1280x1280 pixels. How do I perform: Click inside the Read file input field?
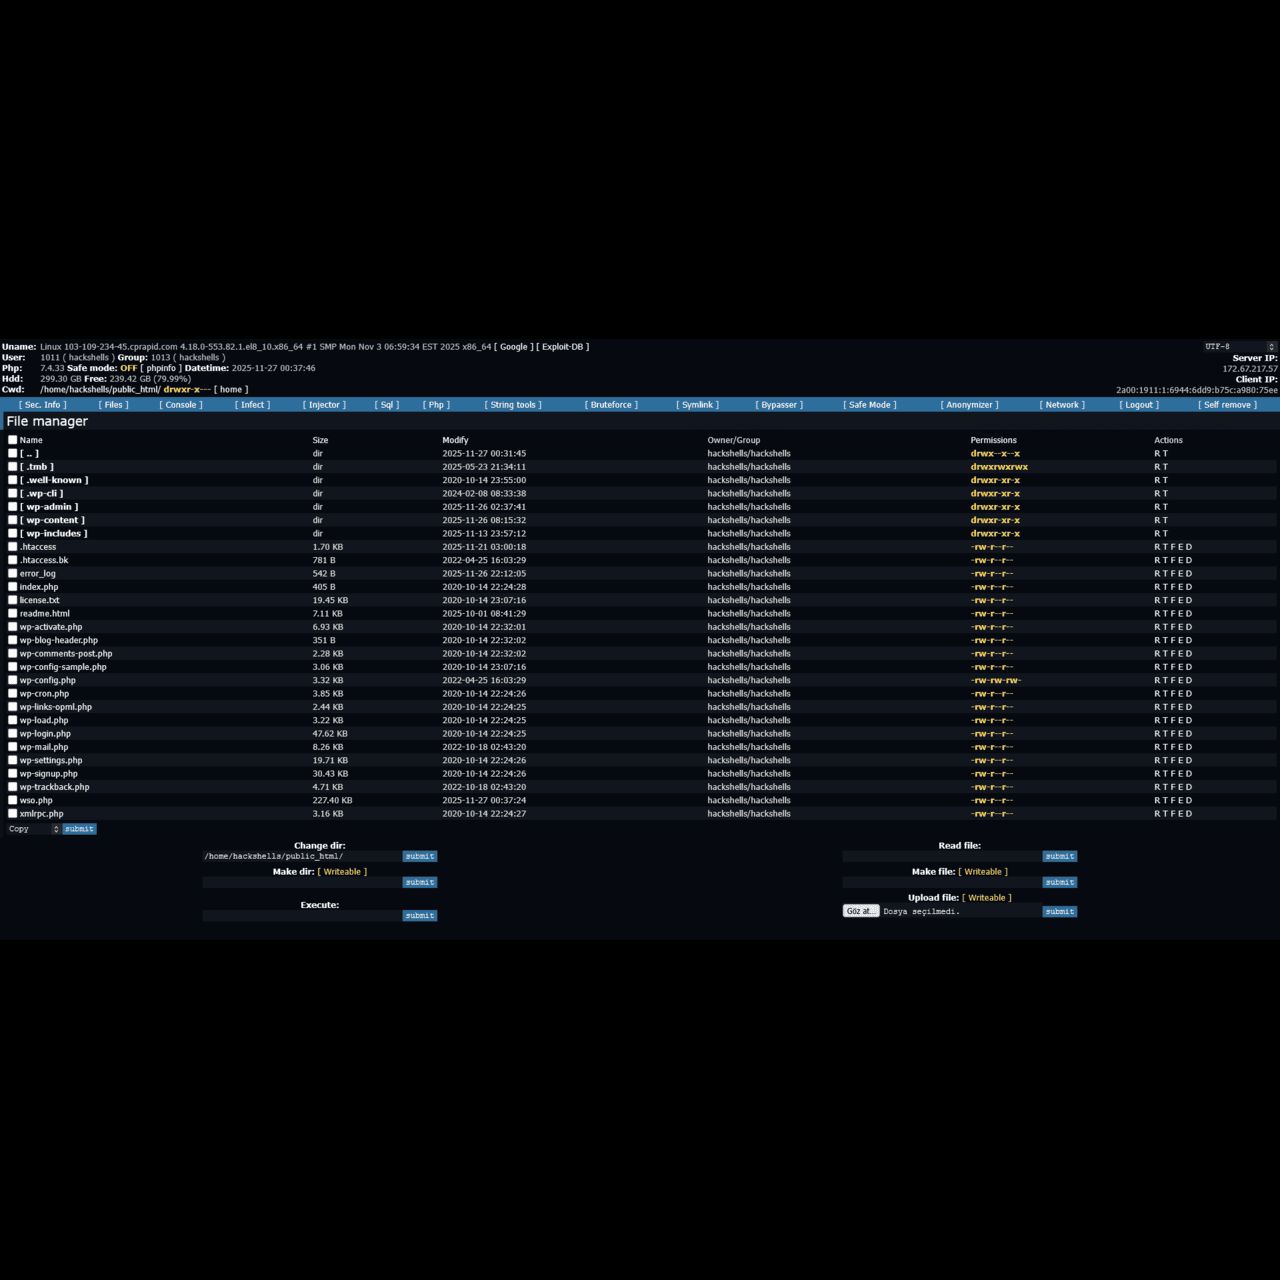[940, 856]
